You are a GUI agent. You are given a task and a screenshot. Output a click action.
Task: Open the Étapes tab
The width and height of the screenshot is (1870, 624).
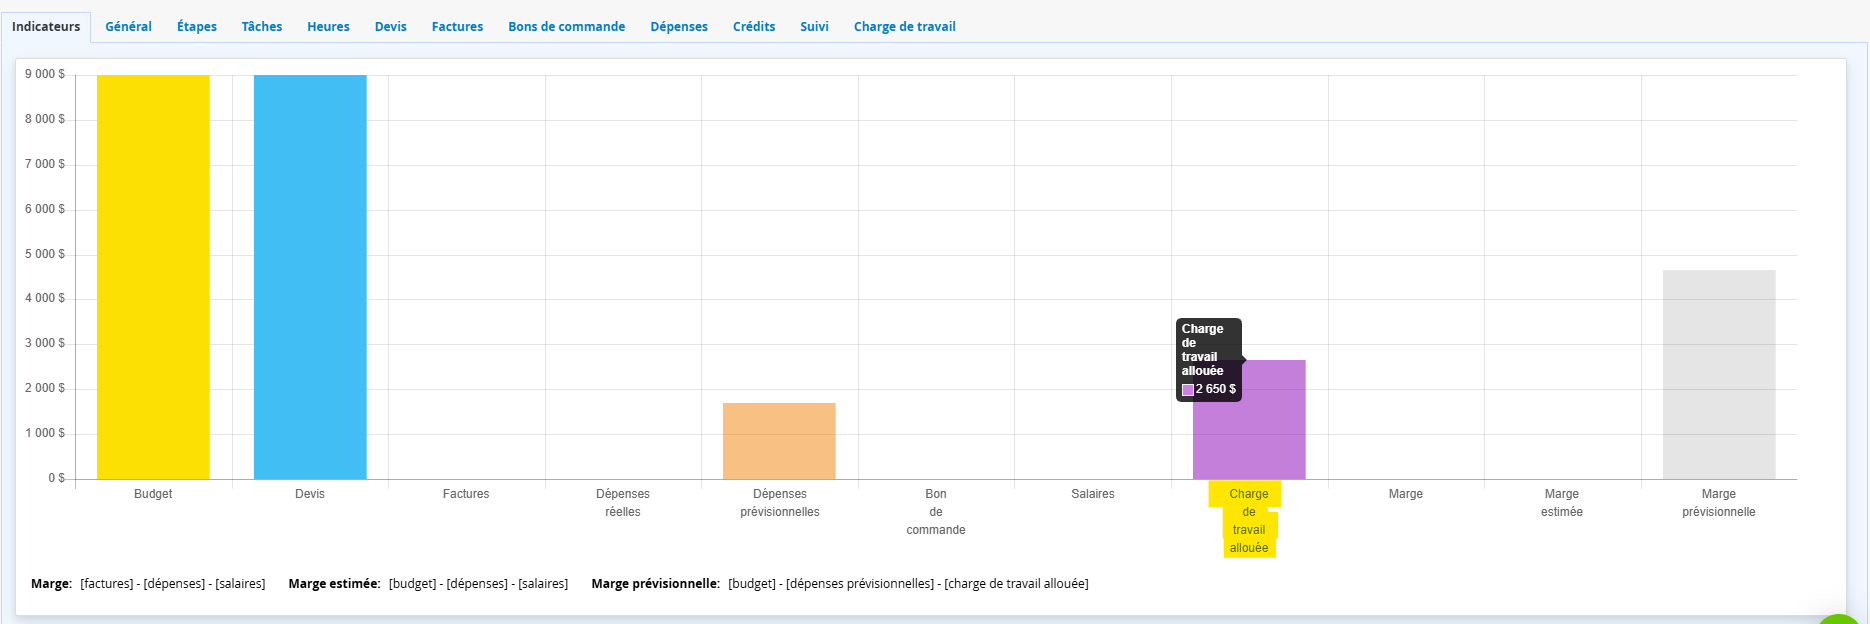(x=197, y=27)
